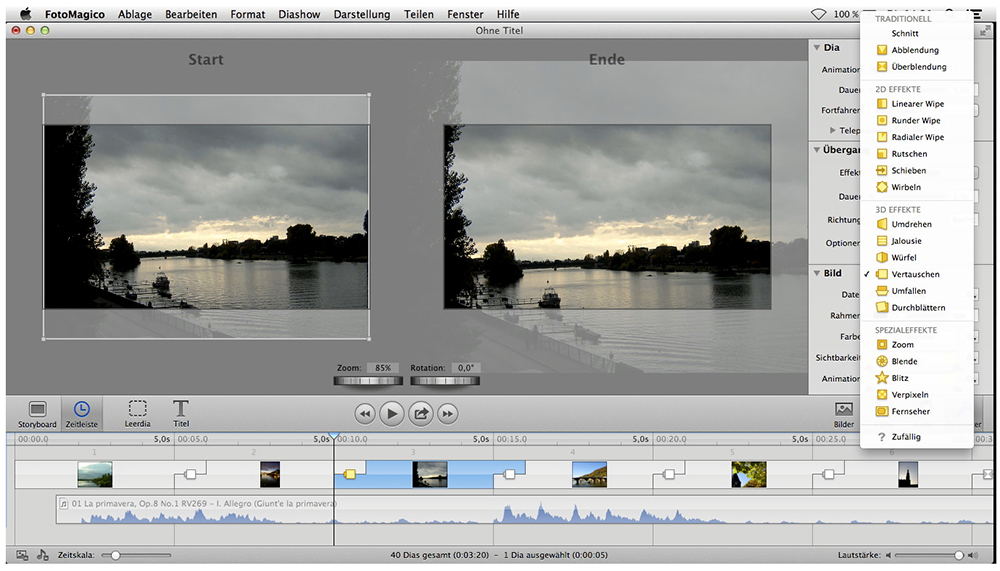Insert a Leerdia blank slide
Image resolution: width=1000 pixels, height=571 pixels.
coord(138,412)
